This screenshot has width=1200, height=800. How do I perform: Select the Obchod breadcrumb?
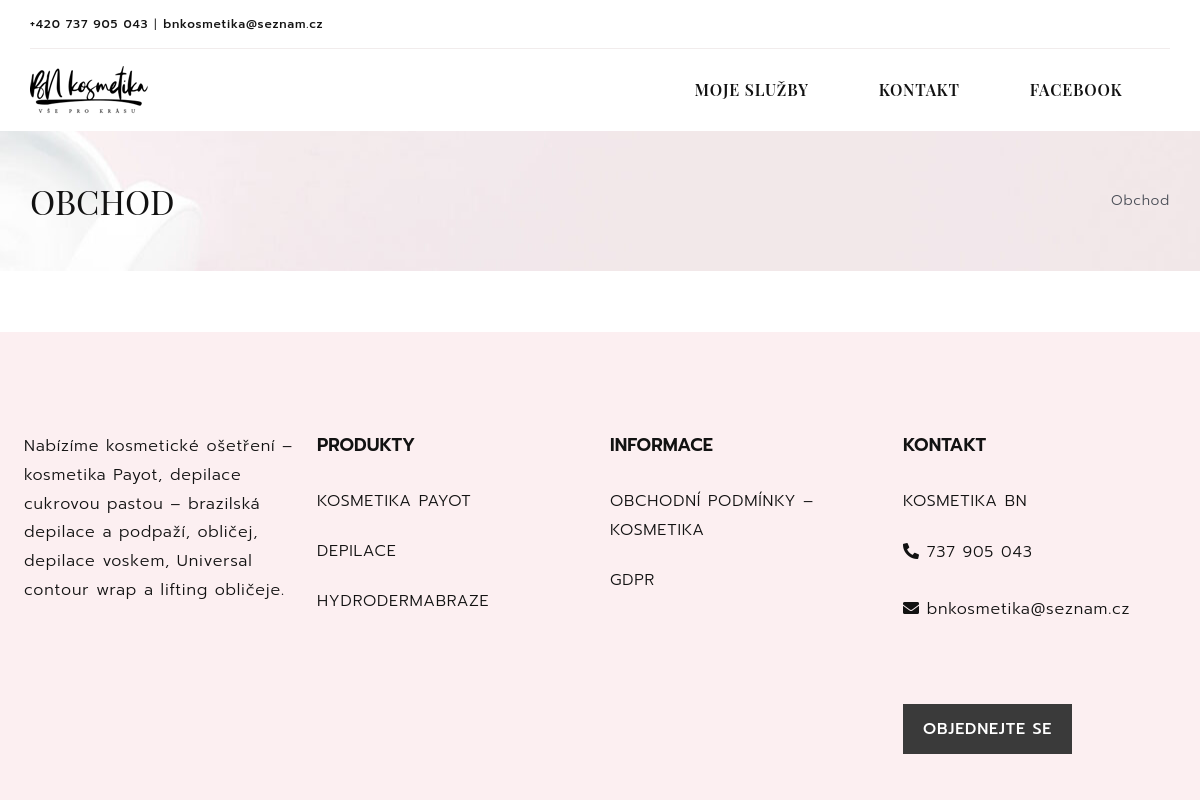click(1139, 200)
